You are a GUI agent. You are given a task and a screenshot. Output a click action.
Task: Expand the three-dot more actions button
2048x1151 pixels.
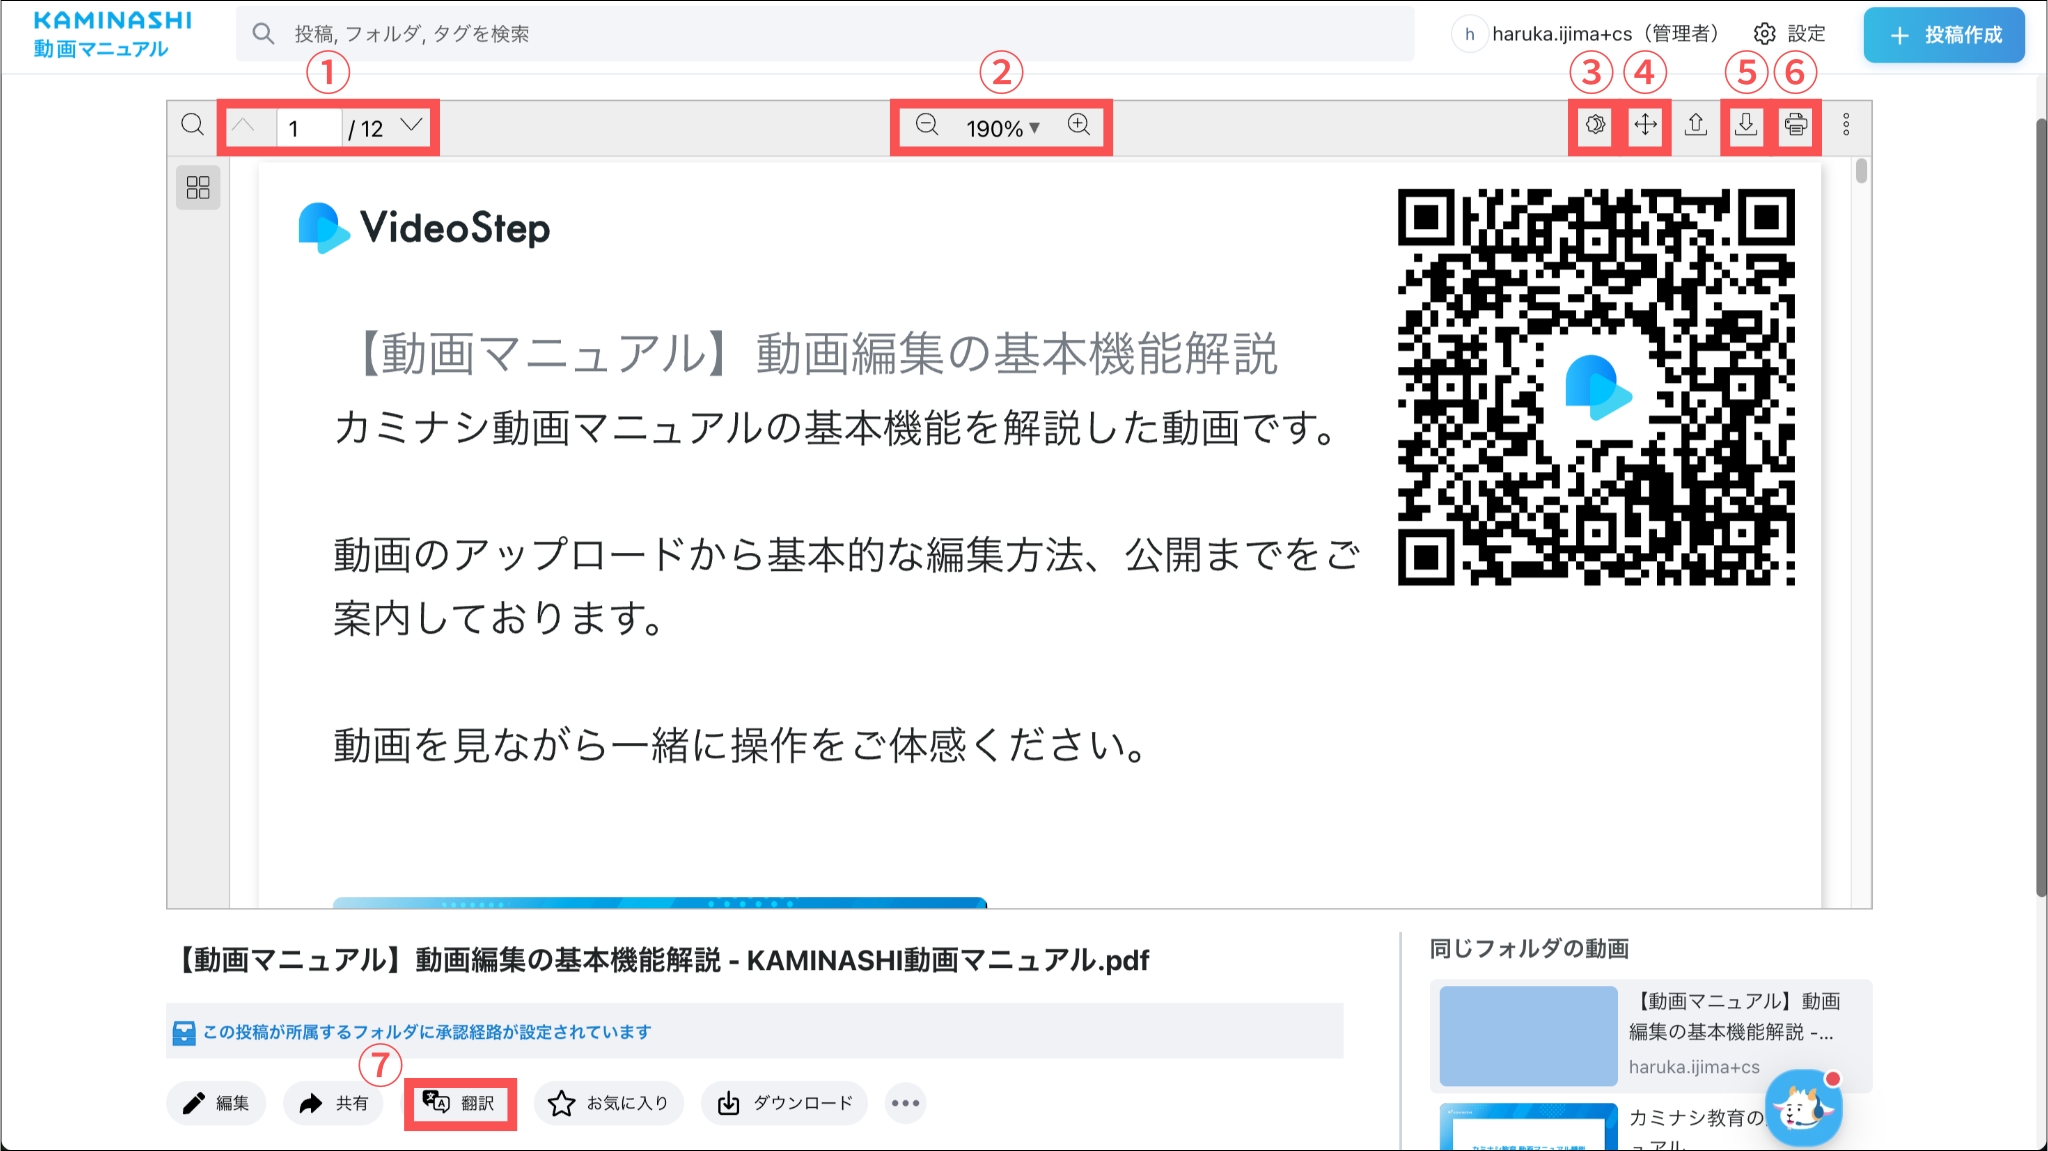[905, 1103]
